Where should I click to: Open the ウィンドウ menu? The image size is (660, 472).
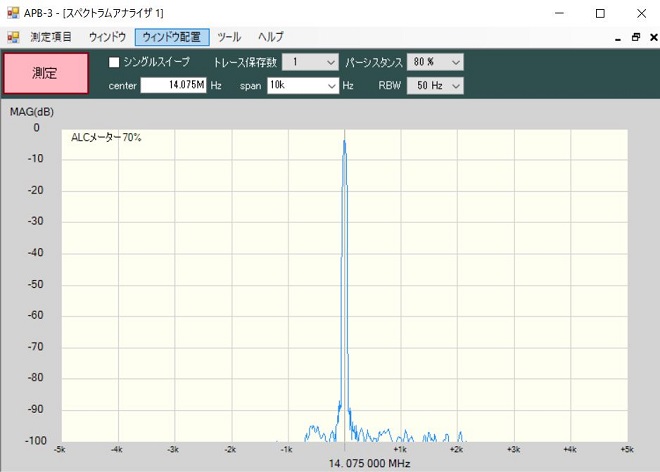[107, 37]
